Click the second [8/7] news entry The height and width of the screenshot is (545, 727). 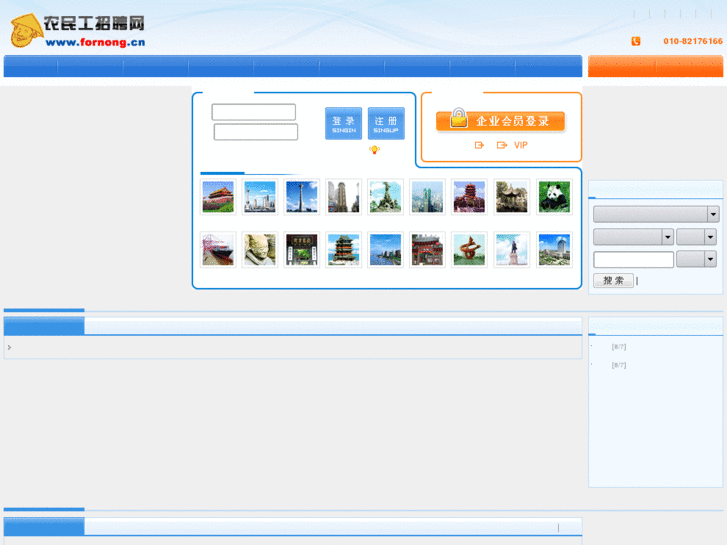619,365
